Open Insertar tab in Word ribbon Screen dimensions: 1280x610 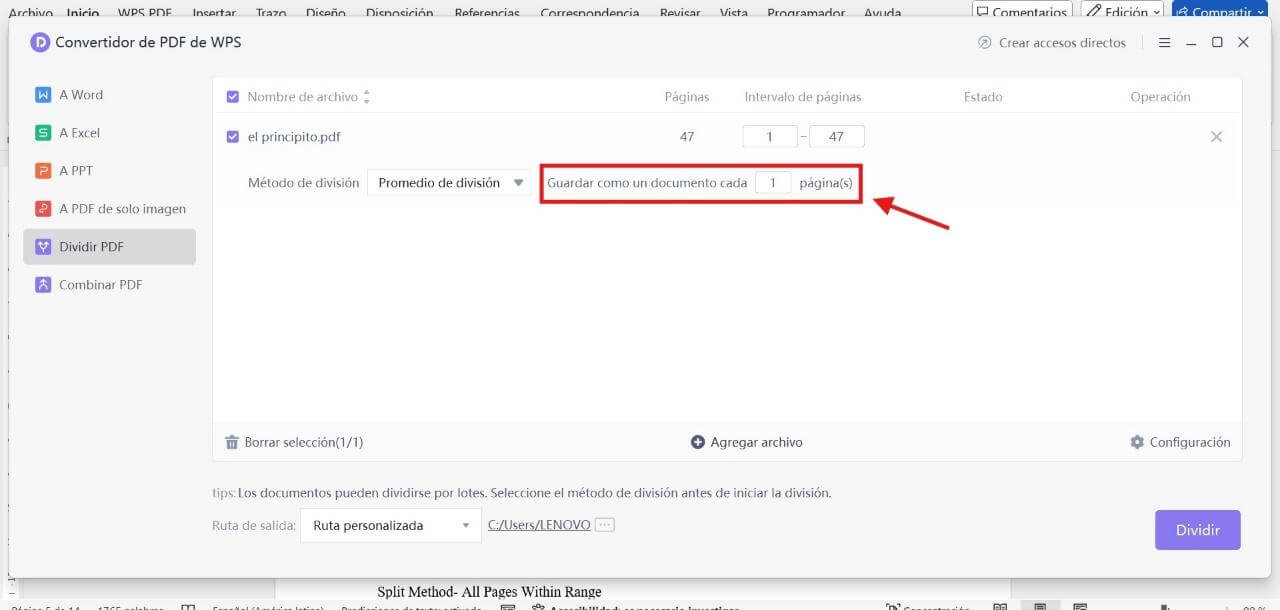pyautogui.click(x=214, y=13)
